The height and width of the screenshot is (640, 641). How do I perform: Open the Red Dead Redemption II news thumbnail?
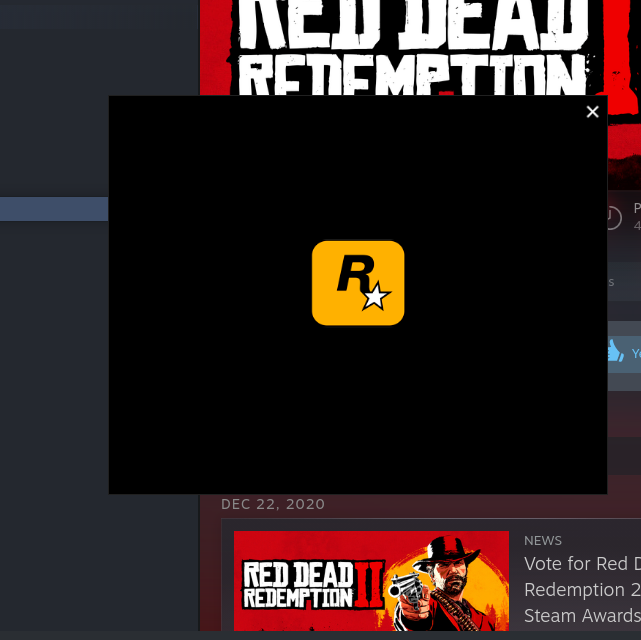pos(371,580)
